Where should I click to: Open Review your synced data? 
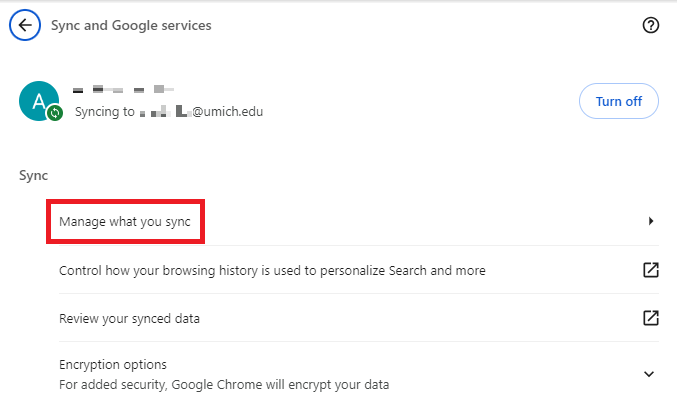click(130, 318)
